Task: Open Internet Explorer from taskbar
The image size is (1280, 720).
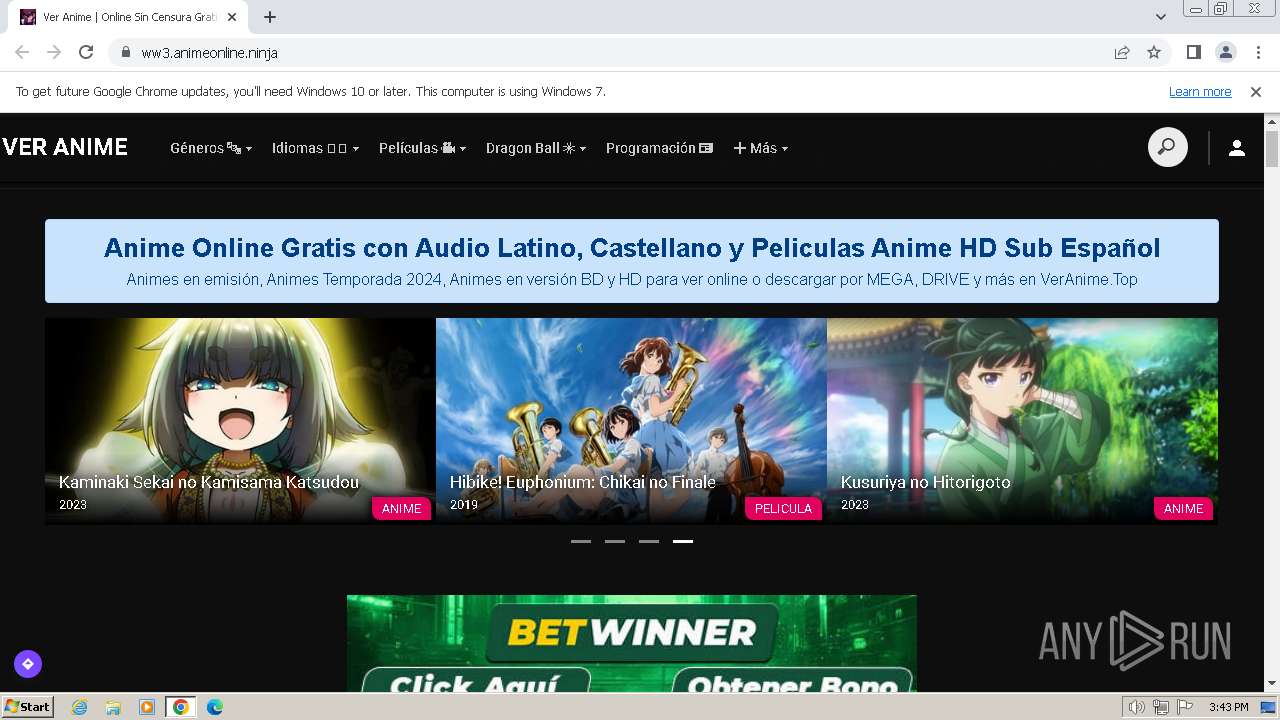Action: pyautogui.click(x=79, y=707)
